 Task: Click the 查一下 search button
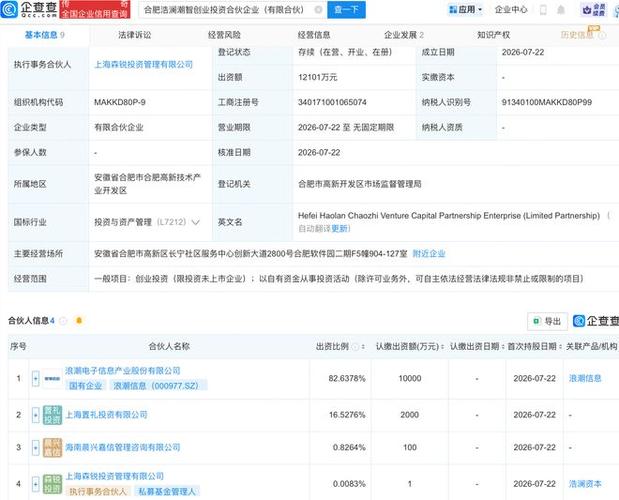[346, 9]
